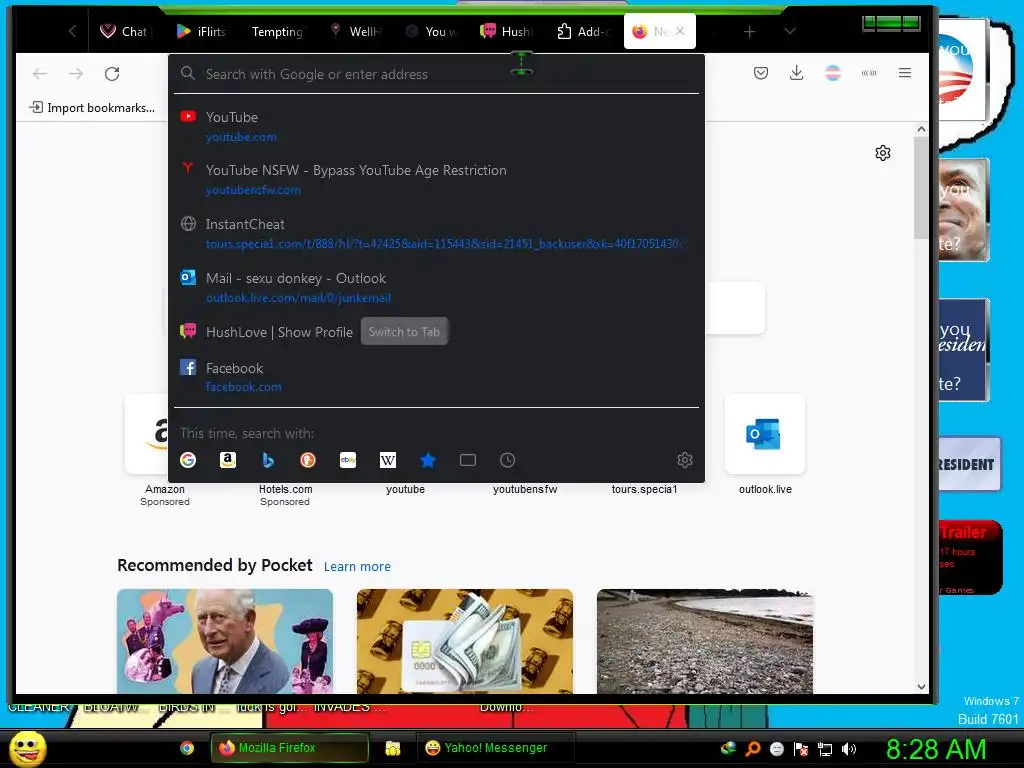This screenshot has width=1024, height=768.
Task: Search this time with eBay icon
Action: pos(348,460)
